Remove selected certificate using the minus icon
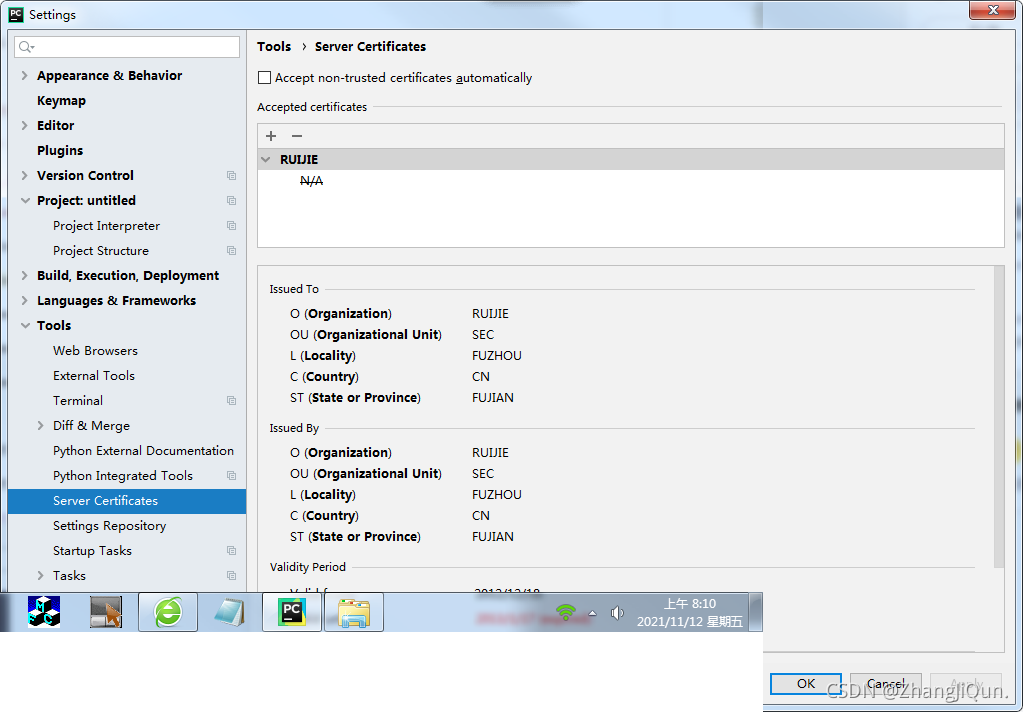The image size is (1023, 712). [x=296, y=135]
